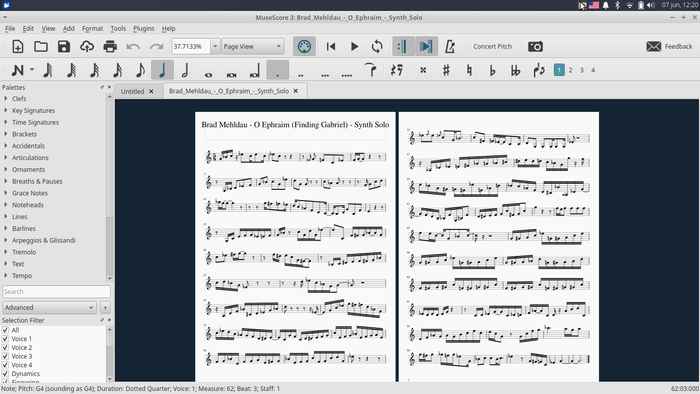The width and height of the screenshot is (700, 394).
Task: Uncheck Voice 3 in Selection Filter
Action: click(5, 356)
